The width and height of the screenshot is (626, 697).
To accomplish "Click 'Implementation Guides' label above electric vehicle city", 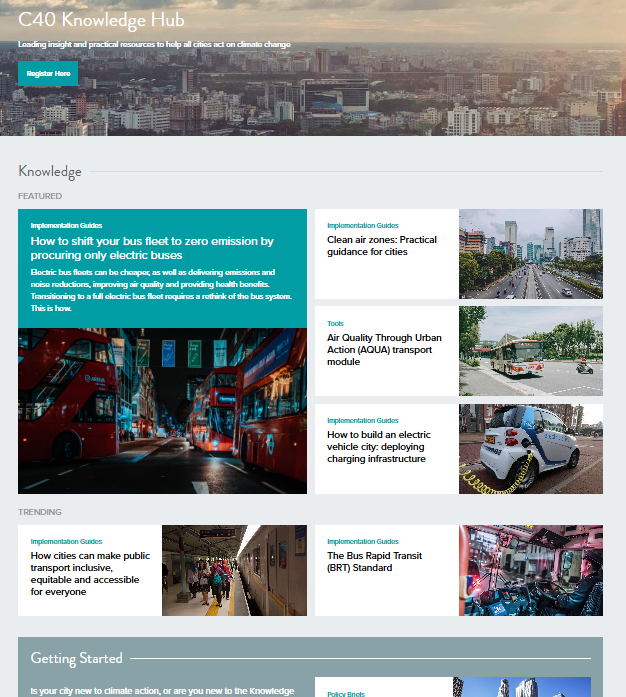I will click(x=362, y=421).
